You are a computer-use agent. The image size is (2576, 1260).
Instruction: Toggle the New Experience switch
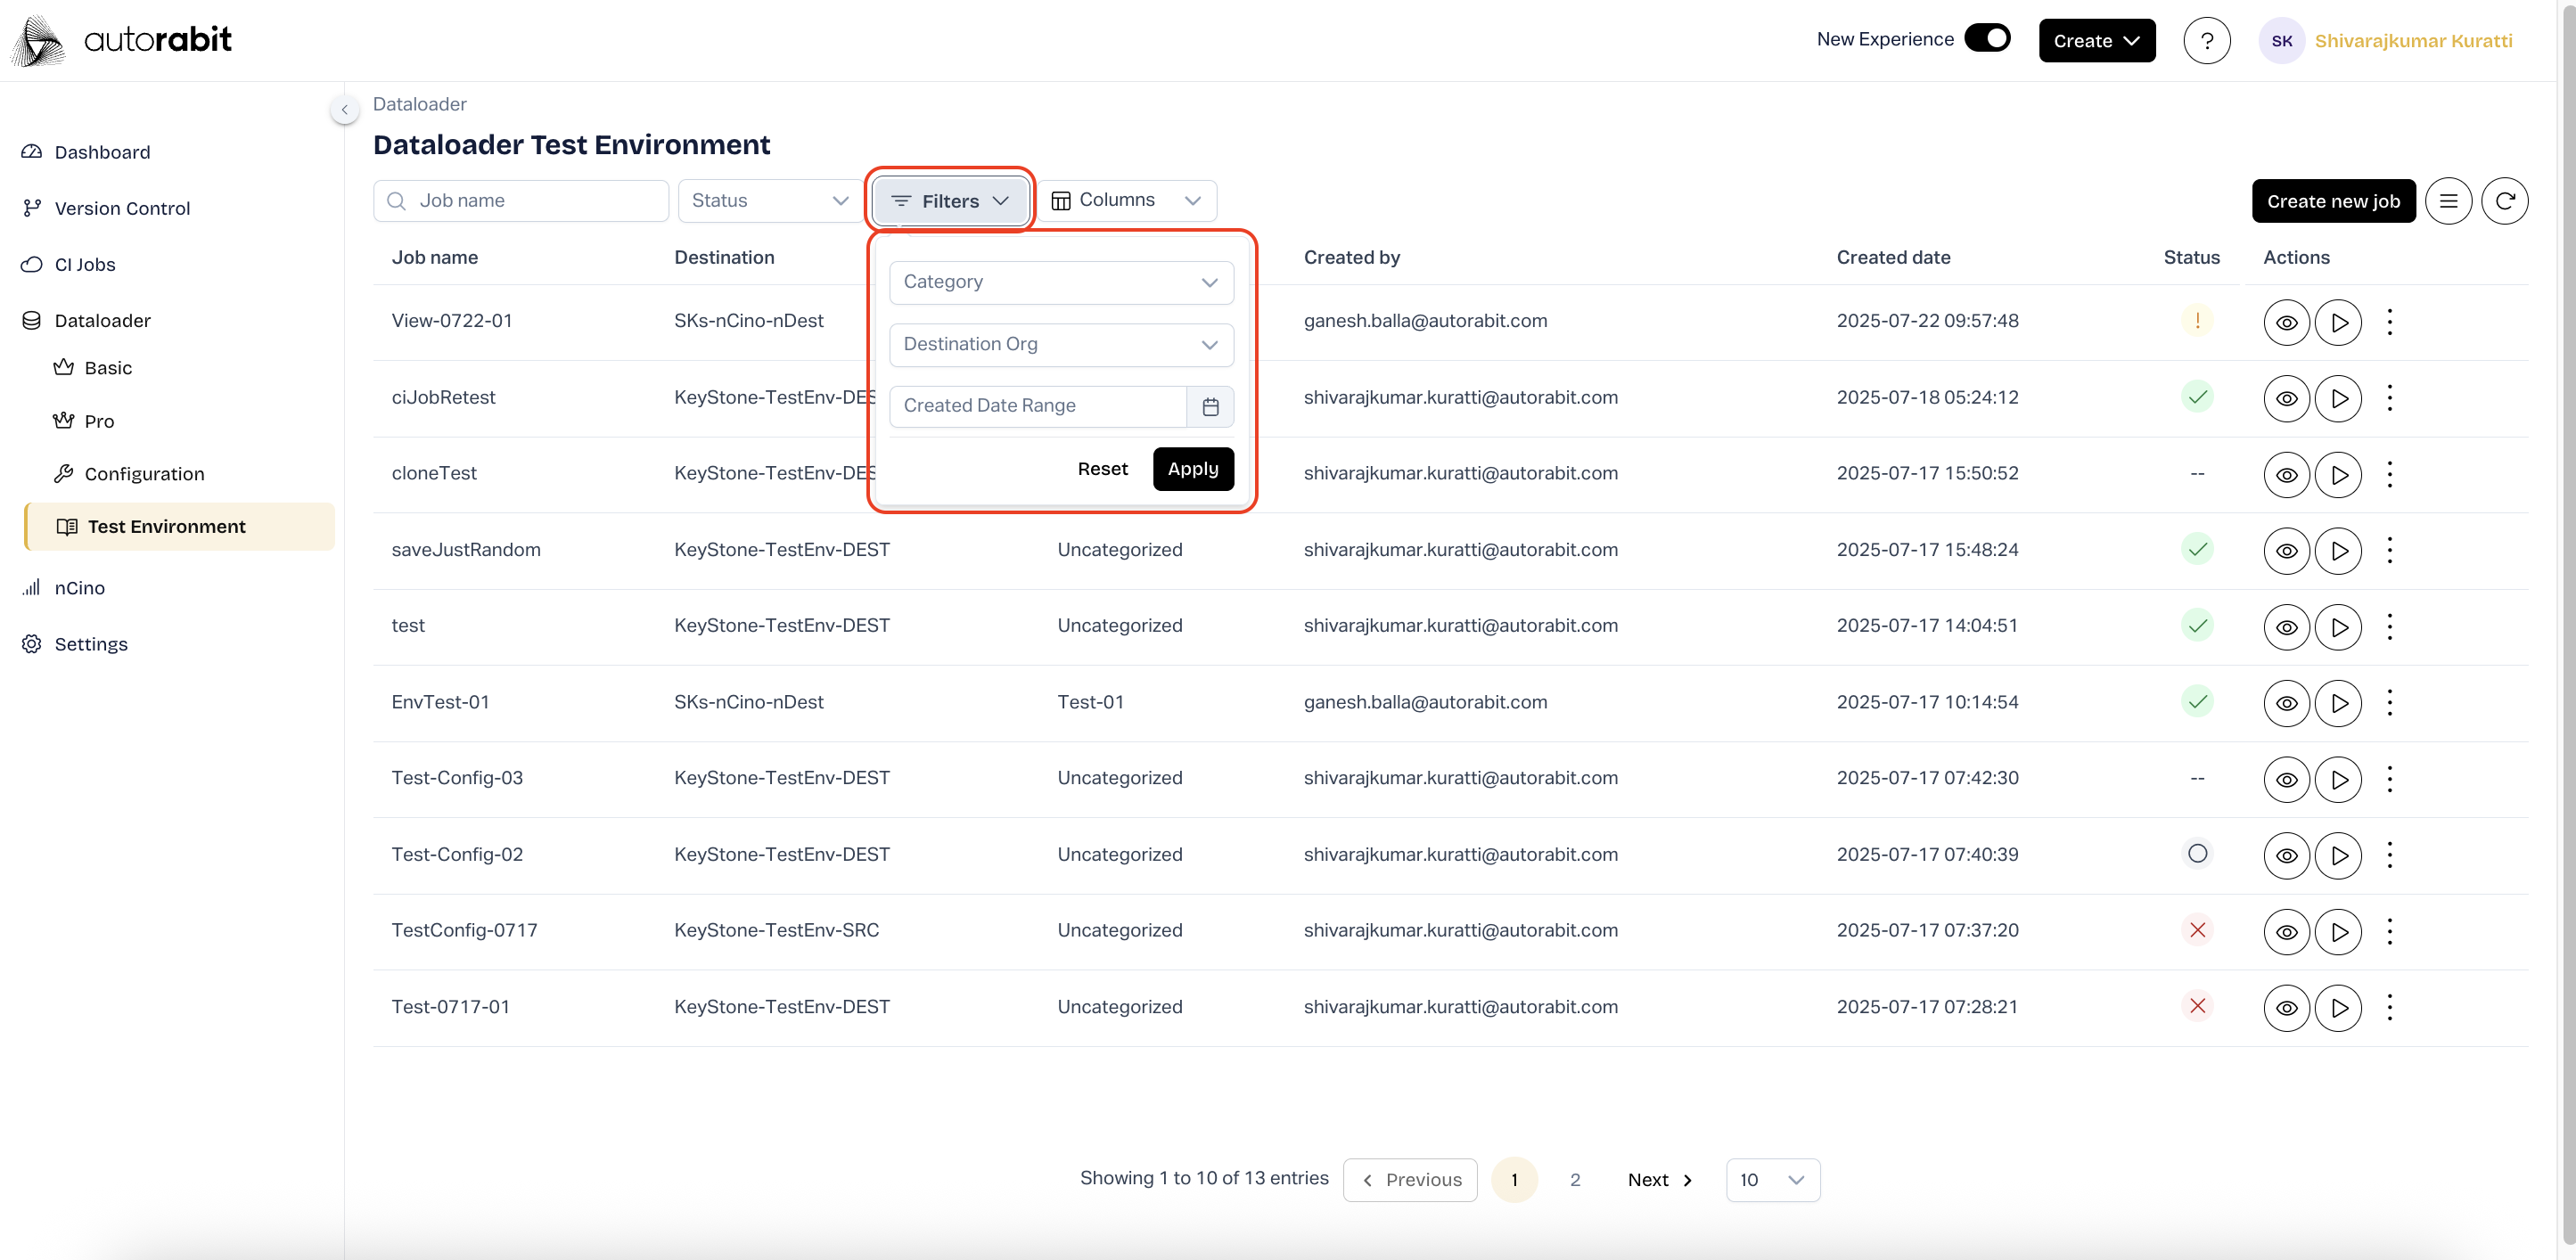coord(1986,38)
